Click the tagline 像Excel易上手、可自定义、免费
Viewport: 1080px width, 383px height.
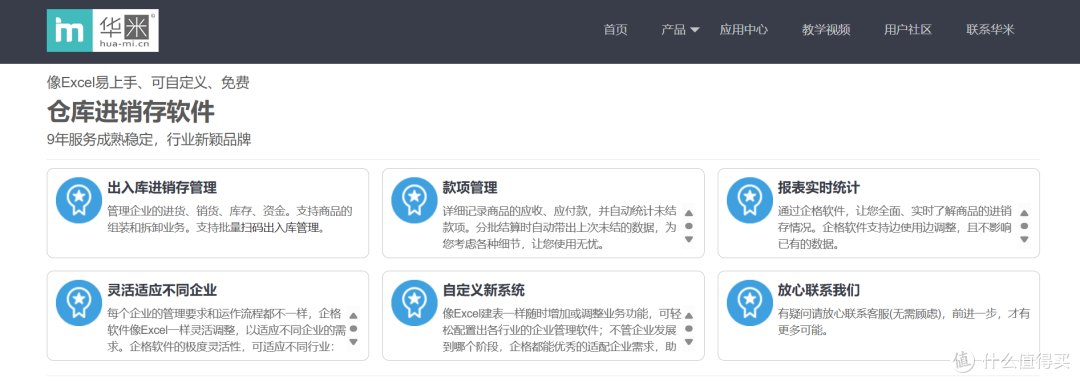(x=148, y=83)
